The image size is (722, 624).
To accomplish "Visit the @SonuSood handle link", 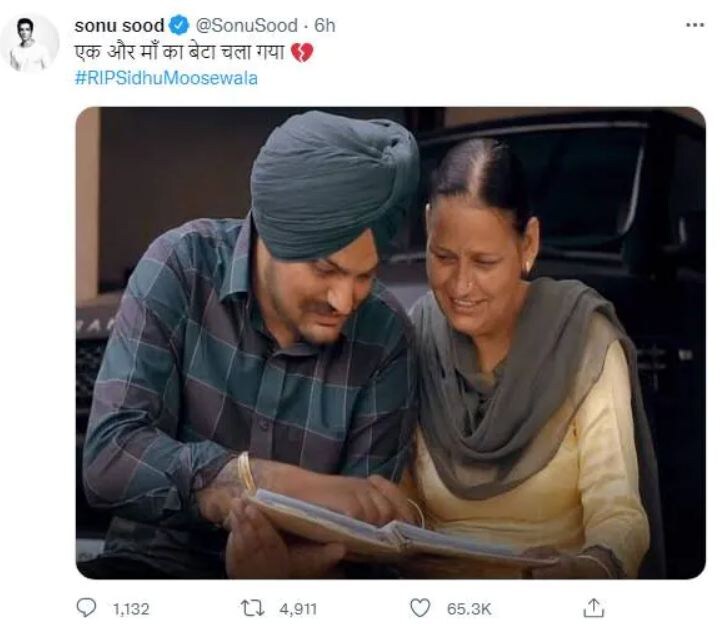I will [247, 25].
